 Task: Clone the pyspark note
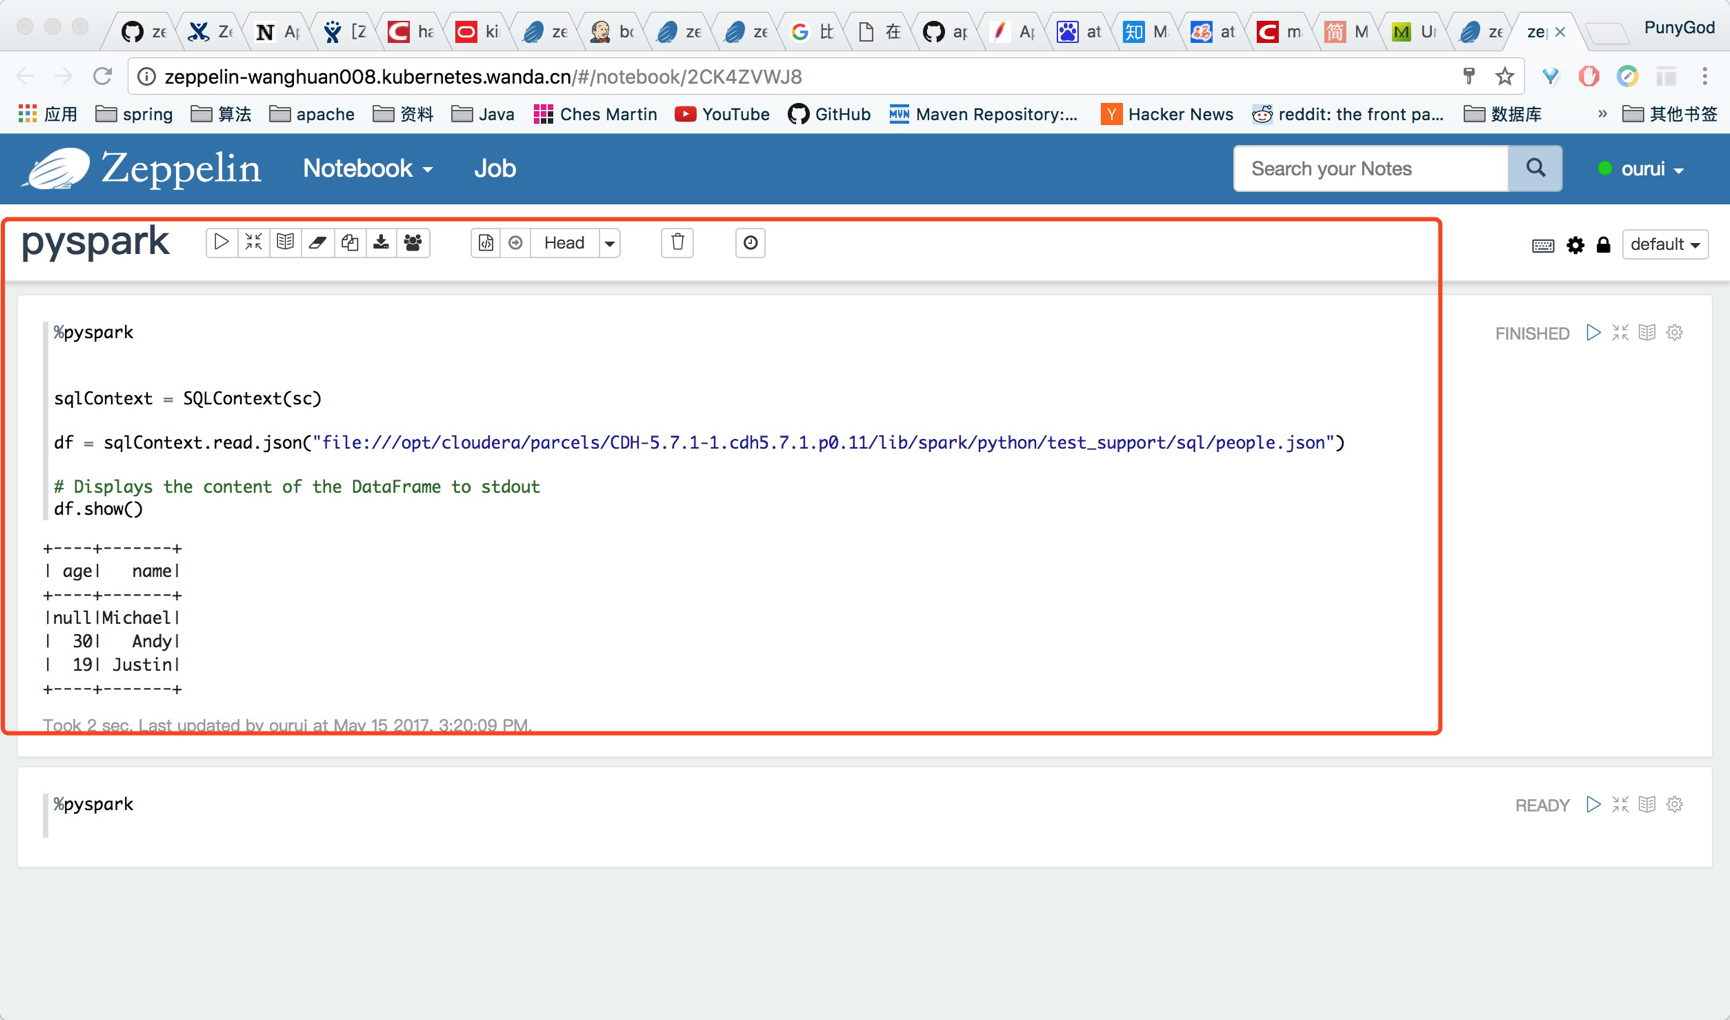pyautogui.click(x=349, y=243)
